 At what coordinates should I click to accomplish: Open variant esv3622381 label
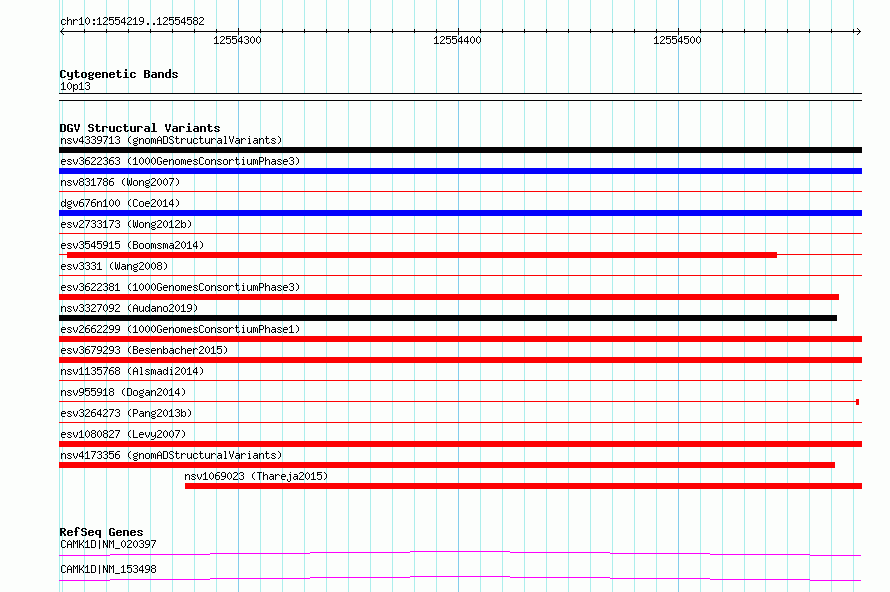click(x=180, y=287)
